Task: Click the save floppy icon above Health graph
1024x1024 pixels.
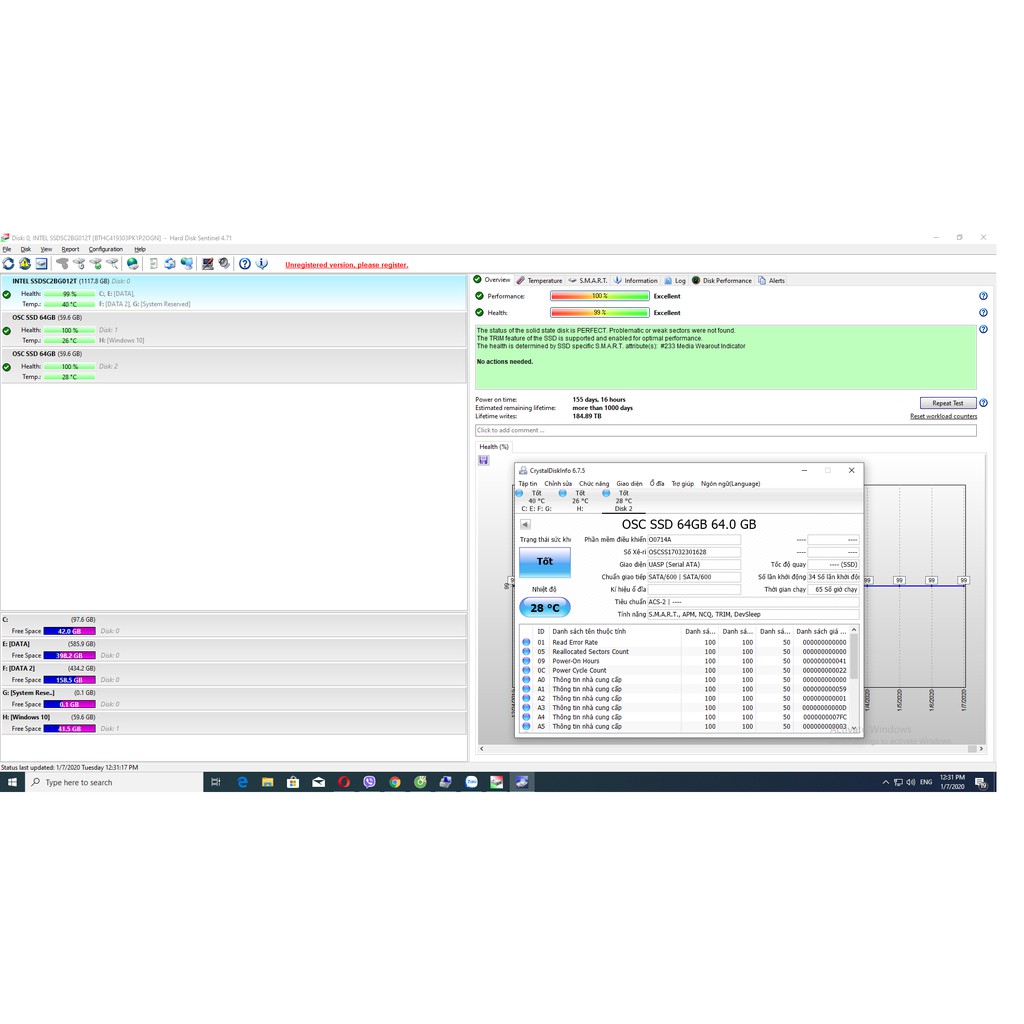Action: [484, 460]
